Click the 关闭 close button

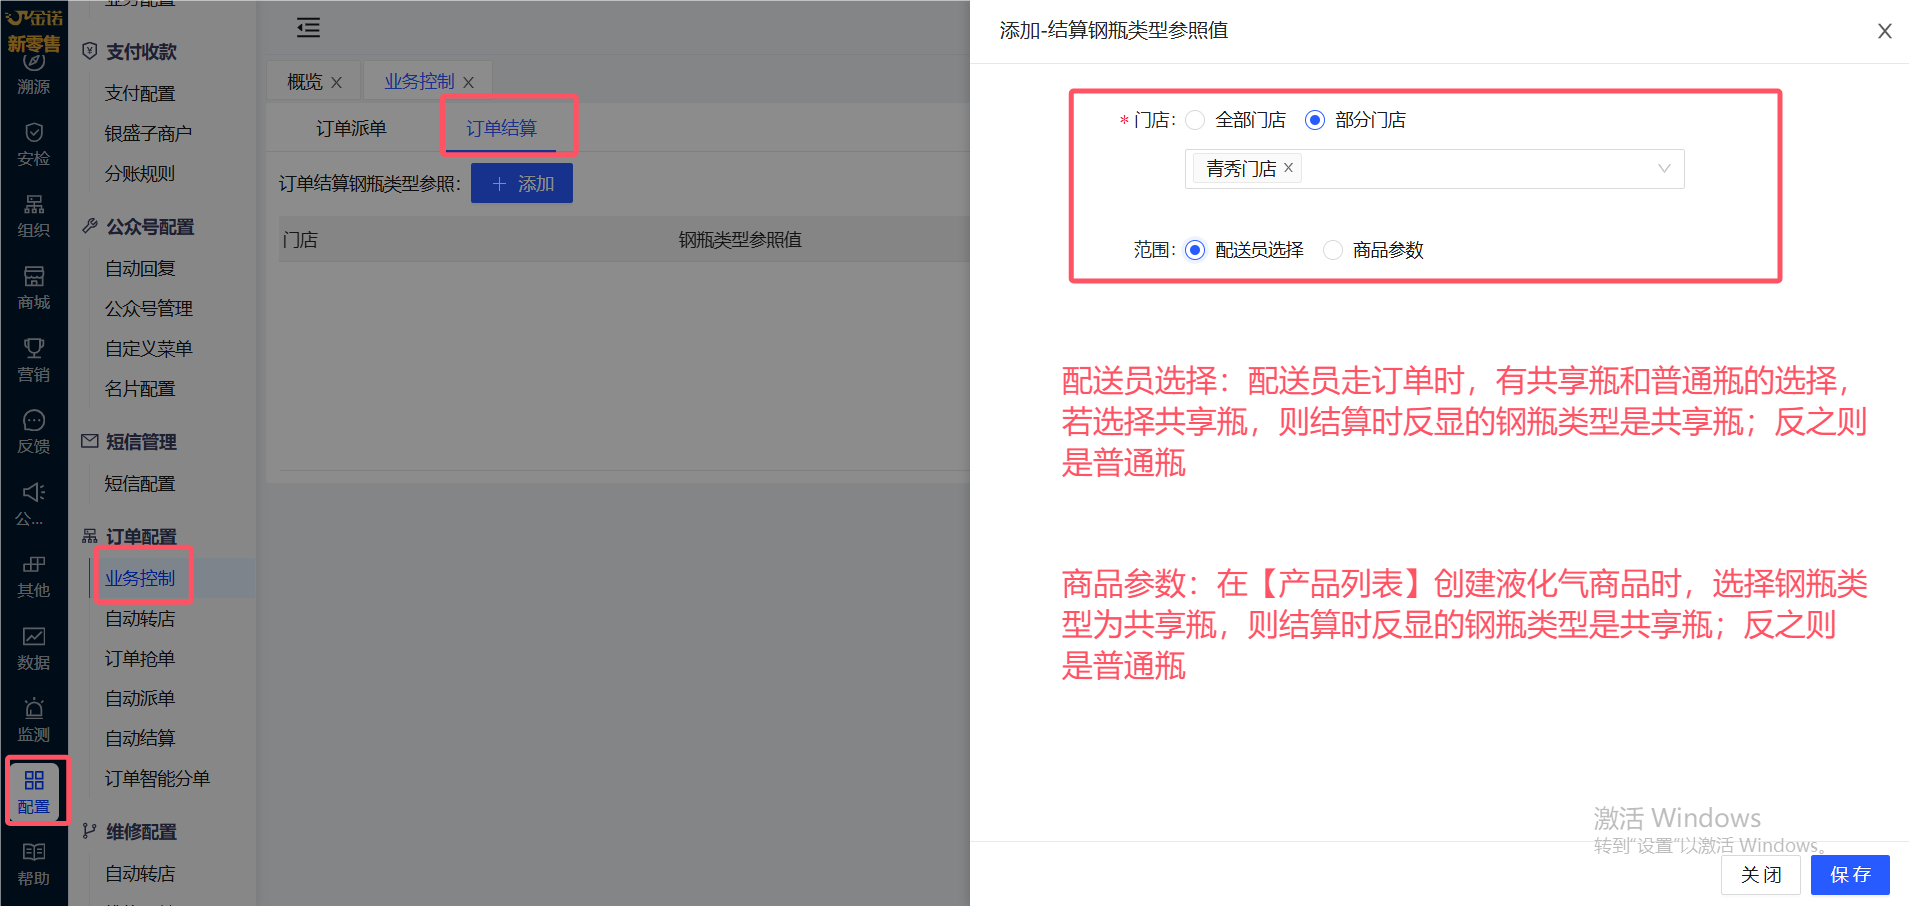[x=1760, y=875]
